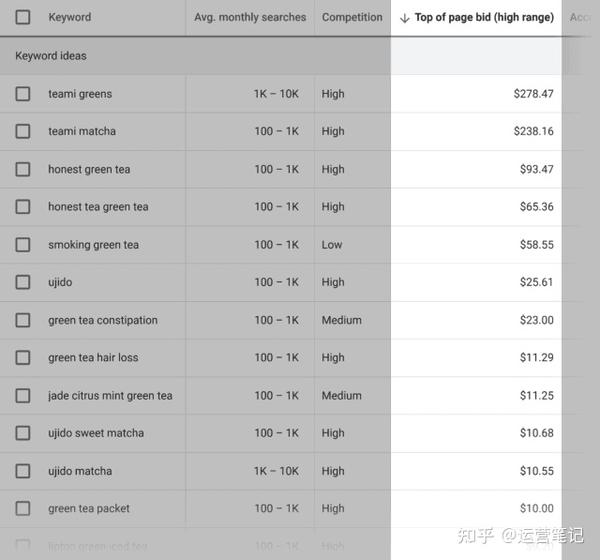
Task: Check the box for teami greens
Action: coord(23,94)
